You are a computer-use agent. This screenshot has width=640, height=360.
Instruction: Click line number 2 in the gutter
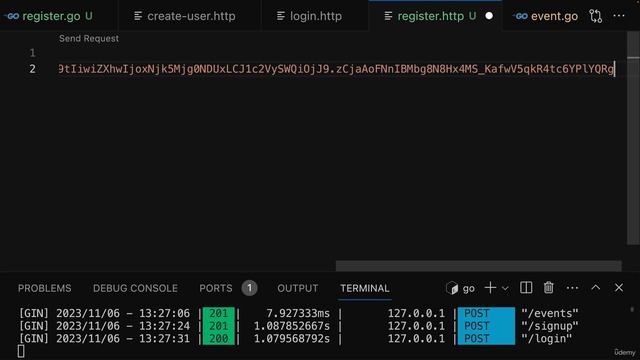pyautogui.click(x=33, y=69)
